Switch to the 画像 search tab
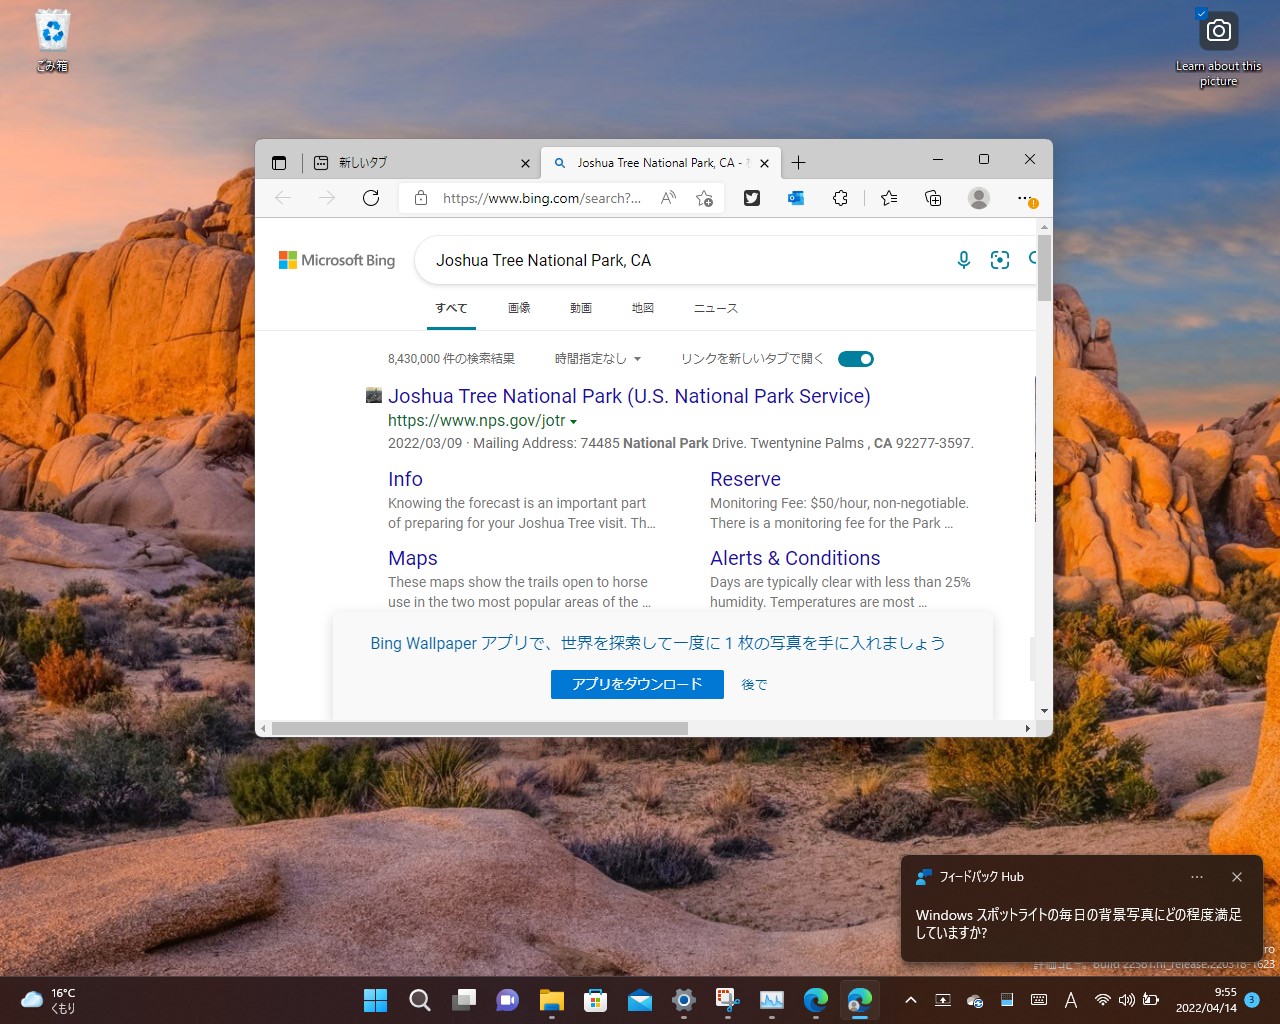This screenshot has height=1024, width=1280. point(519,308)
